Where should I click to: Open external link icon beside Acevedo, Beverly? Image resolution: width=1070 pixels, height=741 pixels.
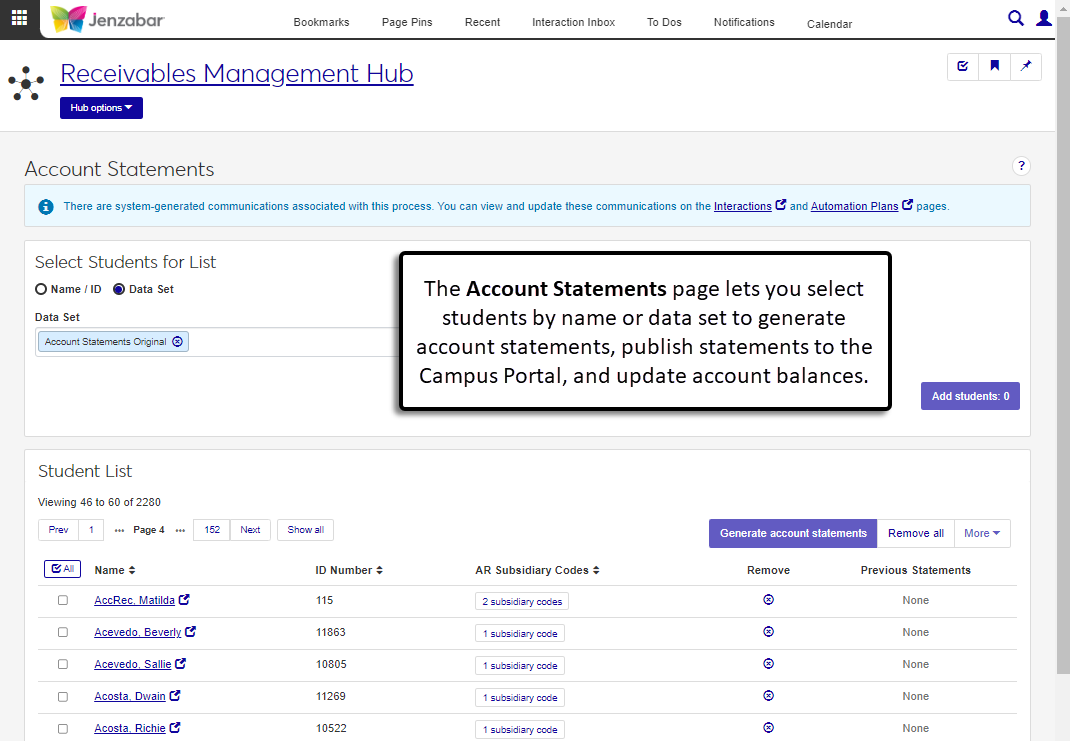191,632
